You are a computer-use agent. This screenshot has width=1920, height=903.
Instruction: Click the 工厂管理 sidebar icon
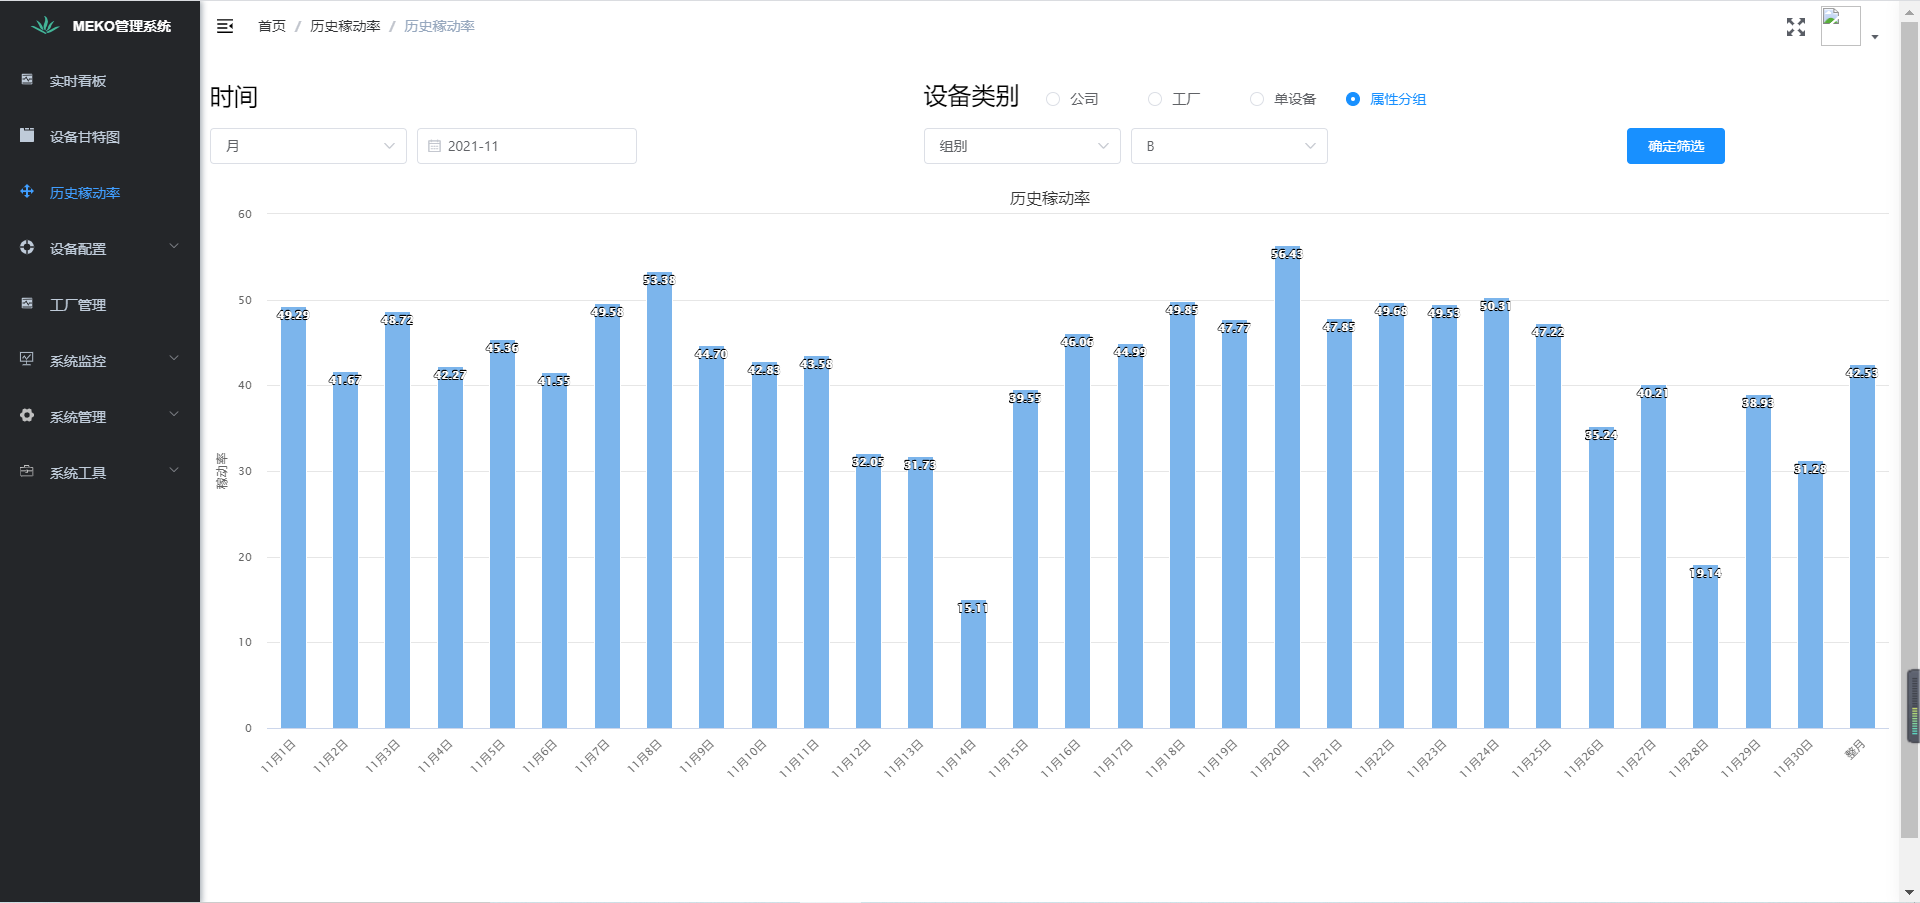pos(27,304)
